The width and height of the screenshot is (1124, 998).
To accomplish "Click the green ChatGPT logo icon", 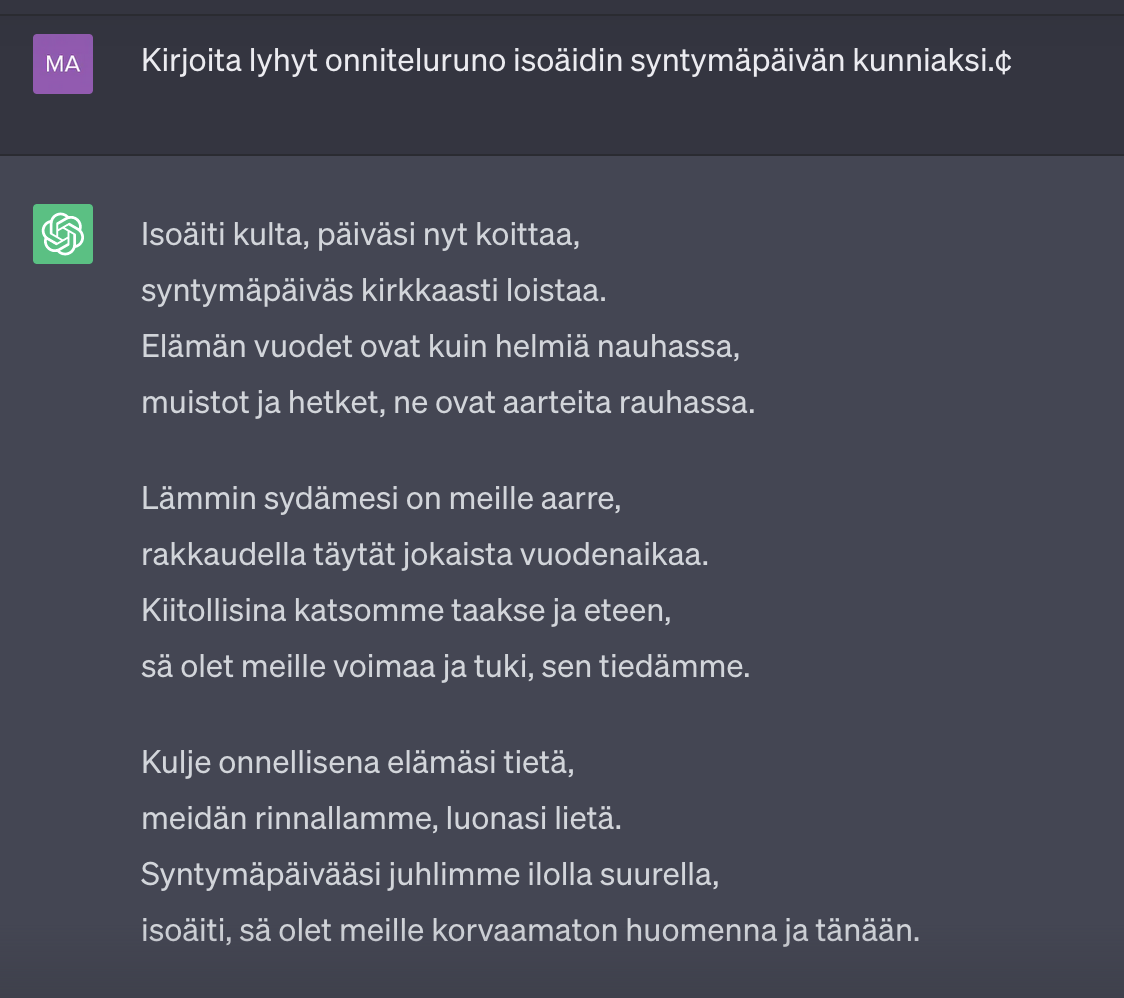I will coord(63,234).
